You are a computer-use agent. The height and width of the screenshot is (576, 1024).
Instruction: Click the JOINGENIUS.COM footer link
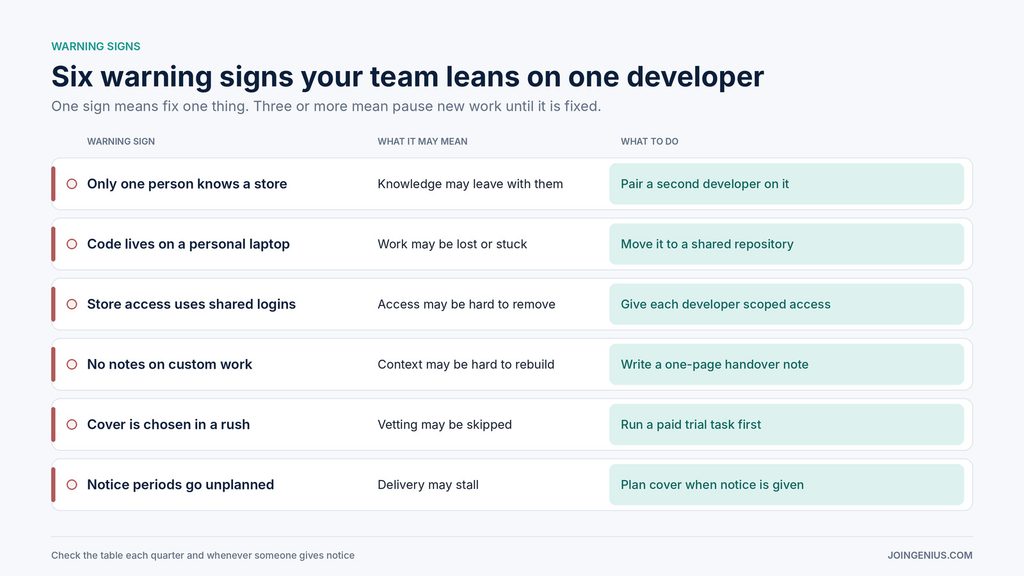point(930,555)
